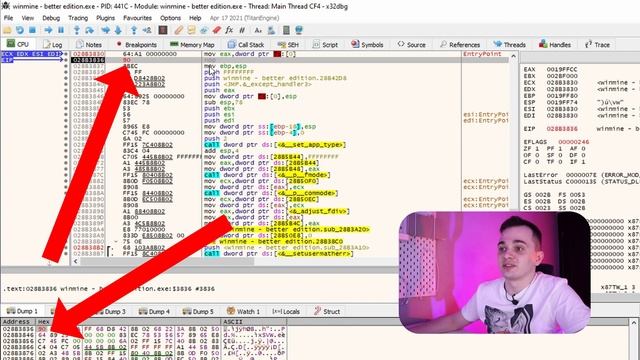
Task: Select the Dump 5 tab
Action: pos(198,311)
